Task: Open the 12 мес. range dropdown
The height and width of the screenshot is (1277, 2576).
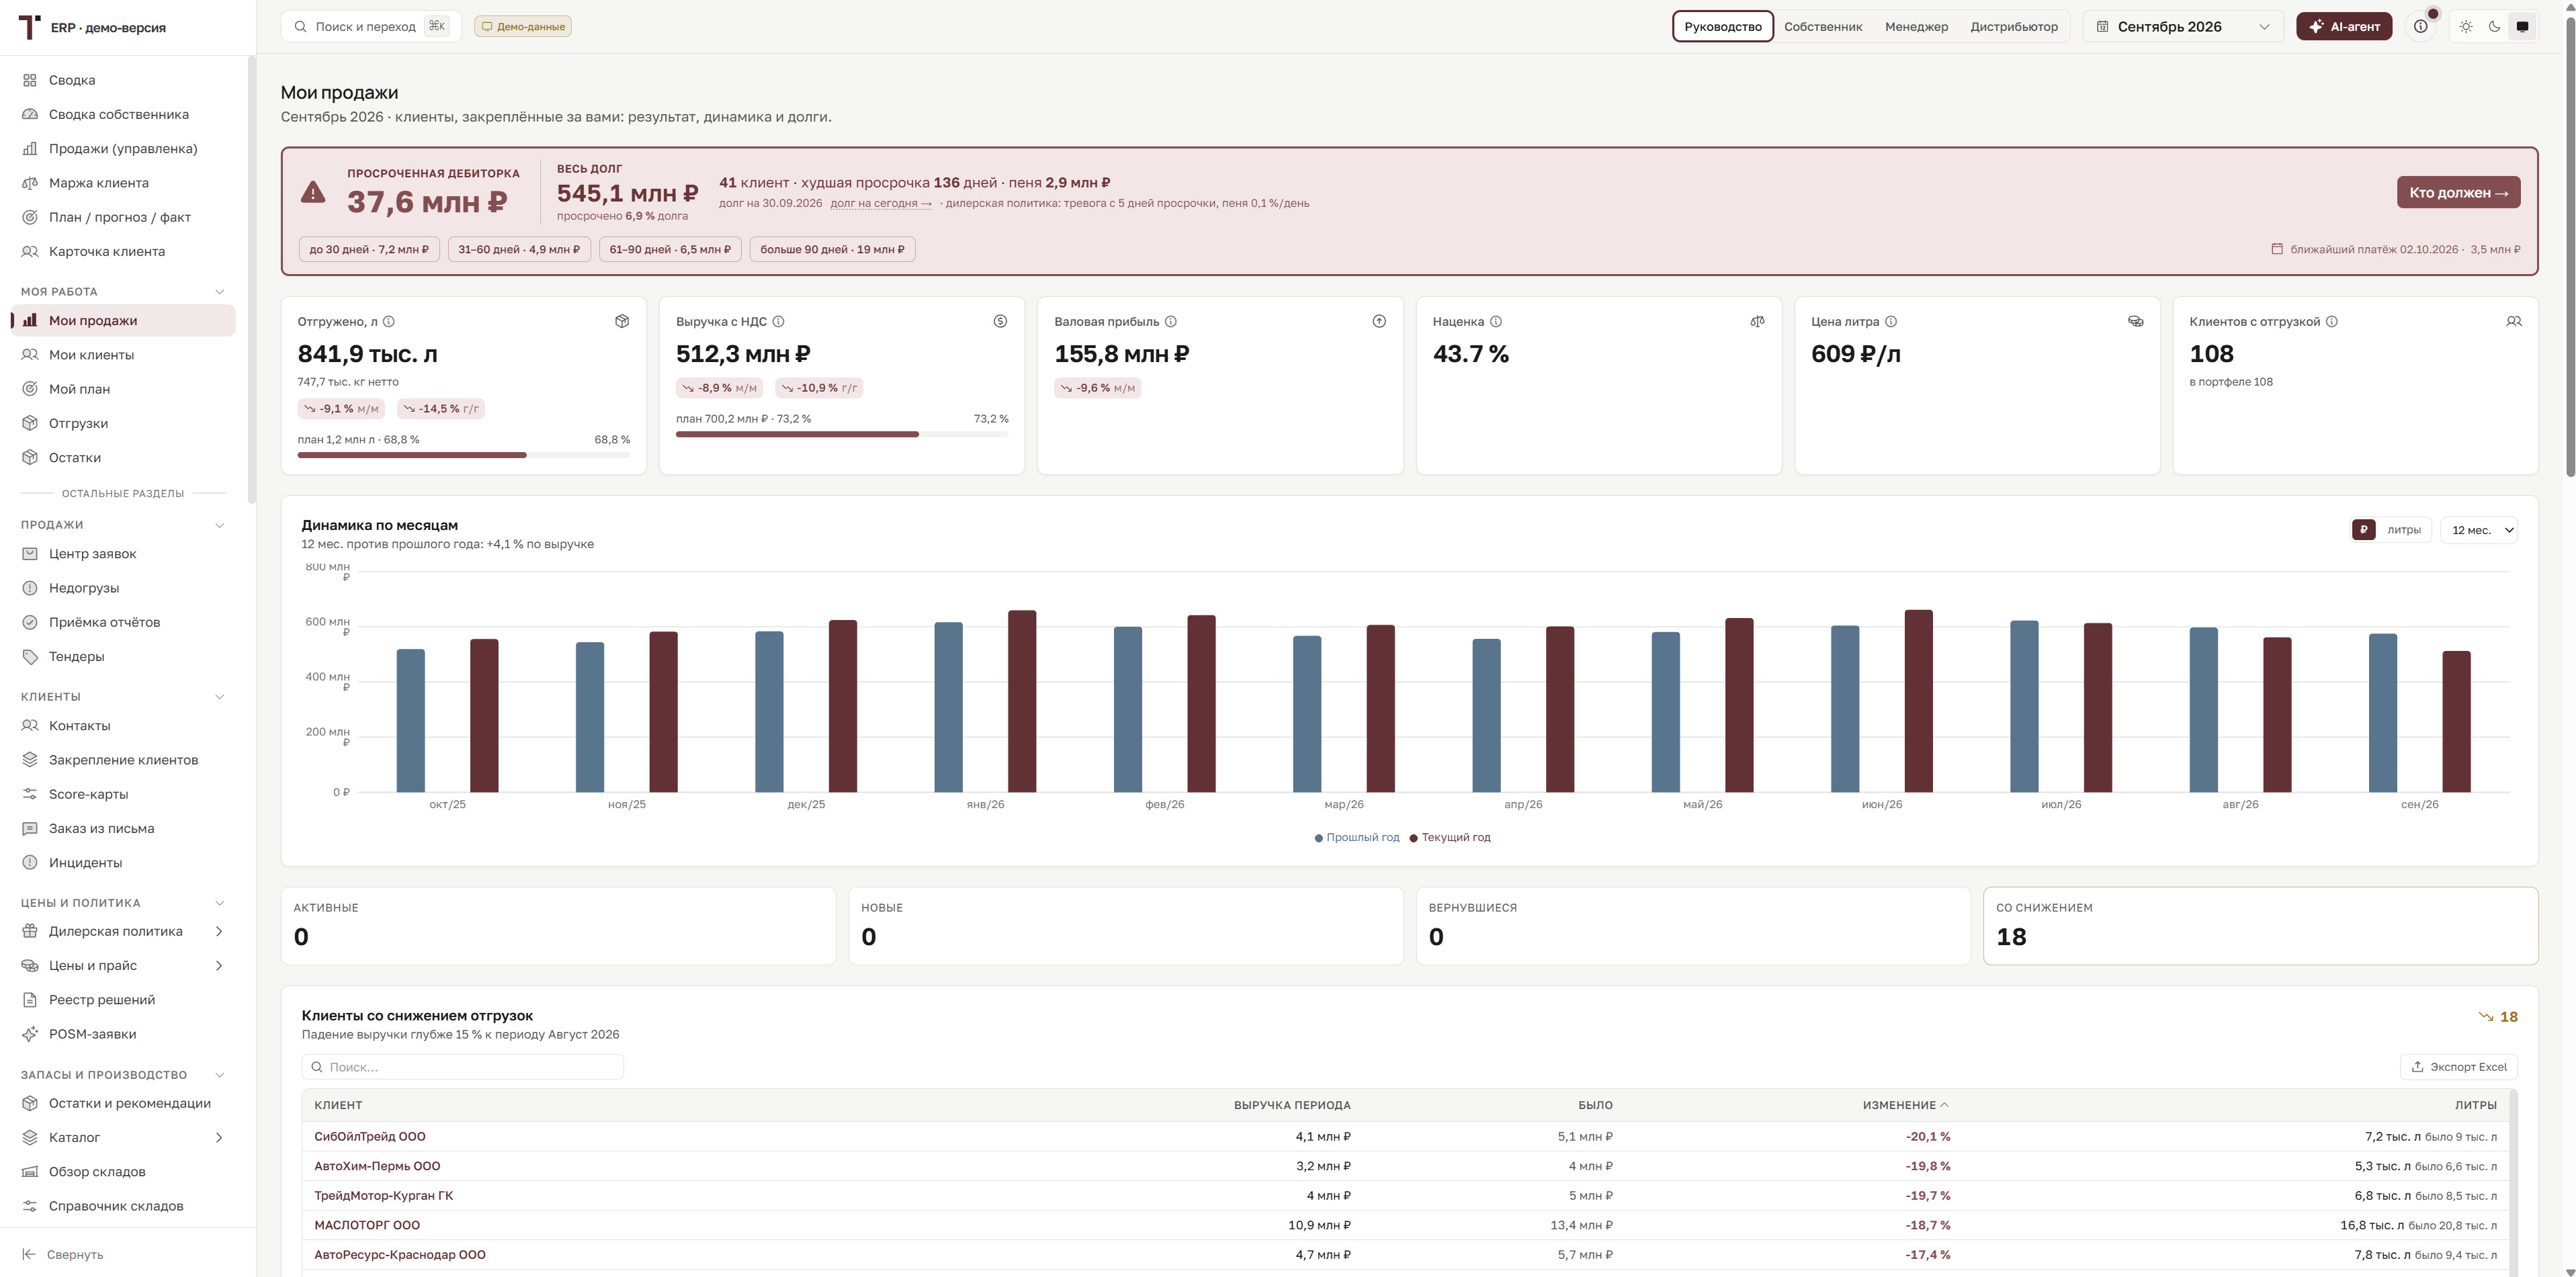Action: (x=2479, y=530)
